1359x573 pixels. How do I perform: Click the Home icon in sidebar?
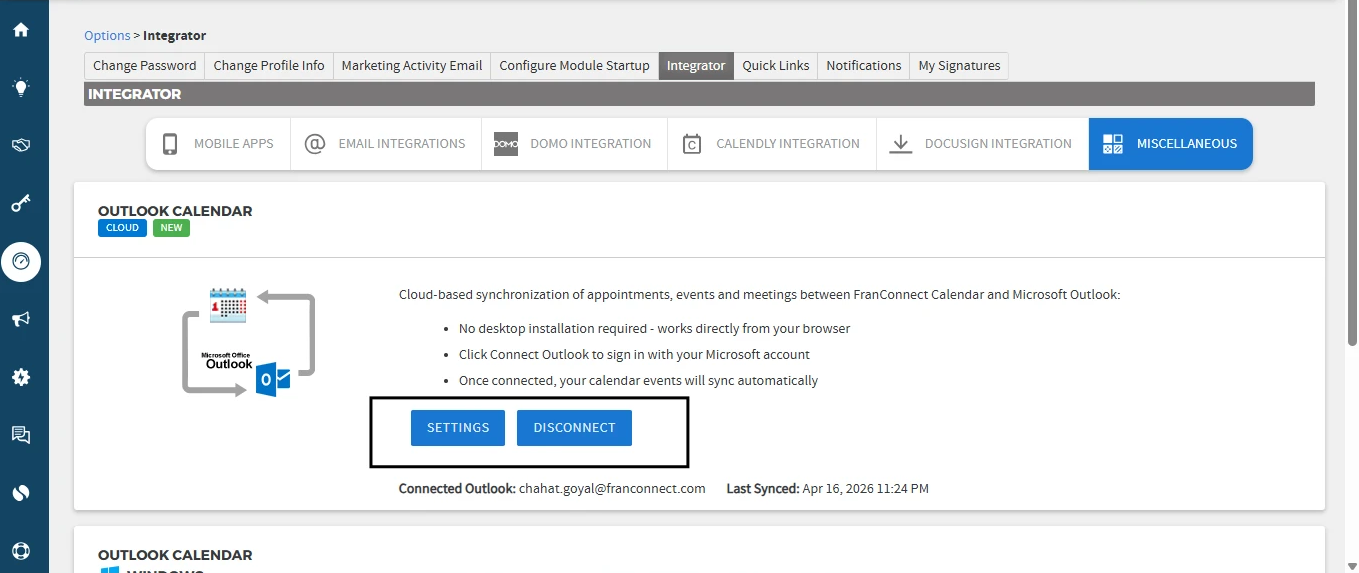[x=21, y=30]
